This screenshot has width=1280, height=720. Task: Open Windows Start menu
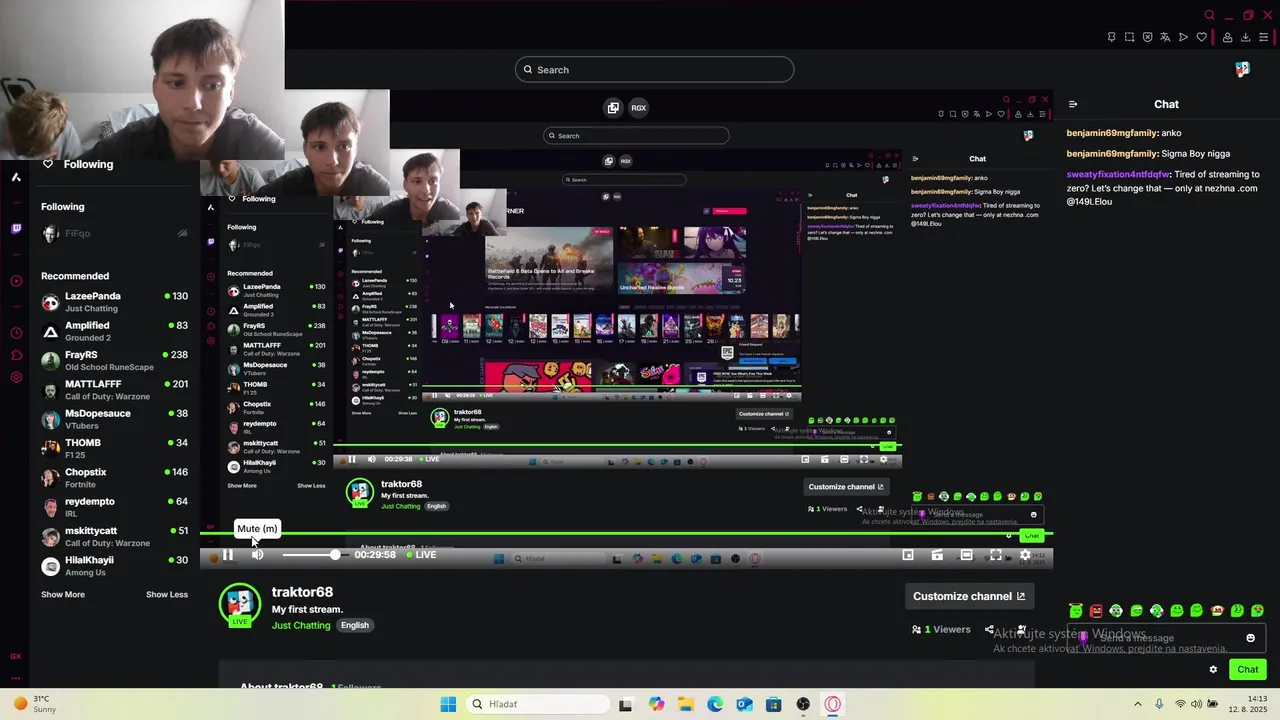[448, 704]
